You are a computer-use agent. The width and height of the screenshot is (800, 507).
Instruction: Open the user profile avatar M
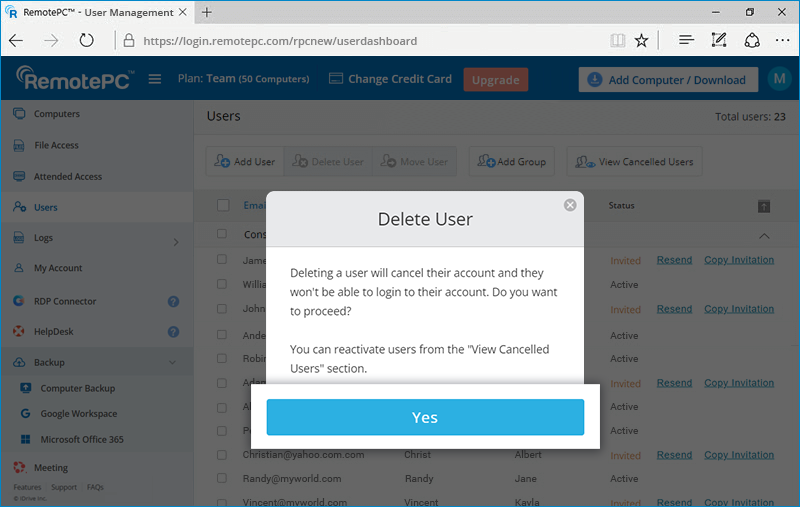tap(778, 80)
